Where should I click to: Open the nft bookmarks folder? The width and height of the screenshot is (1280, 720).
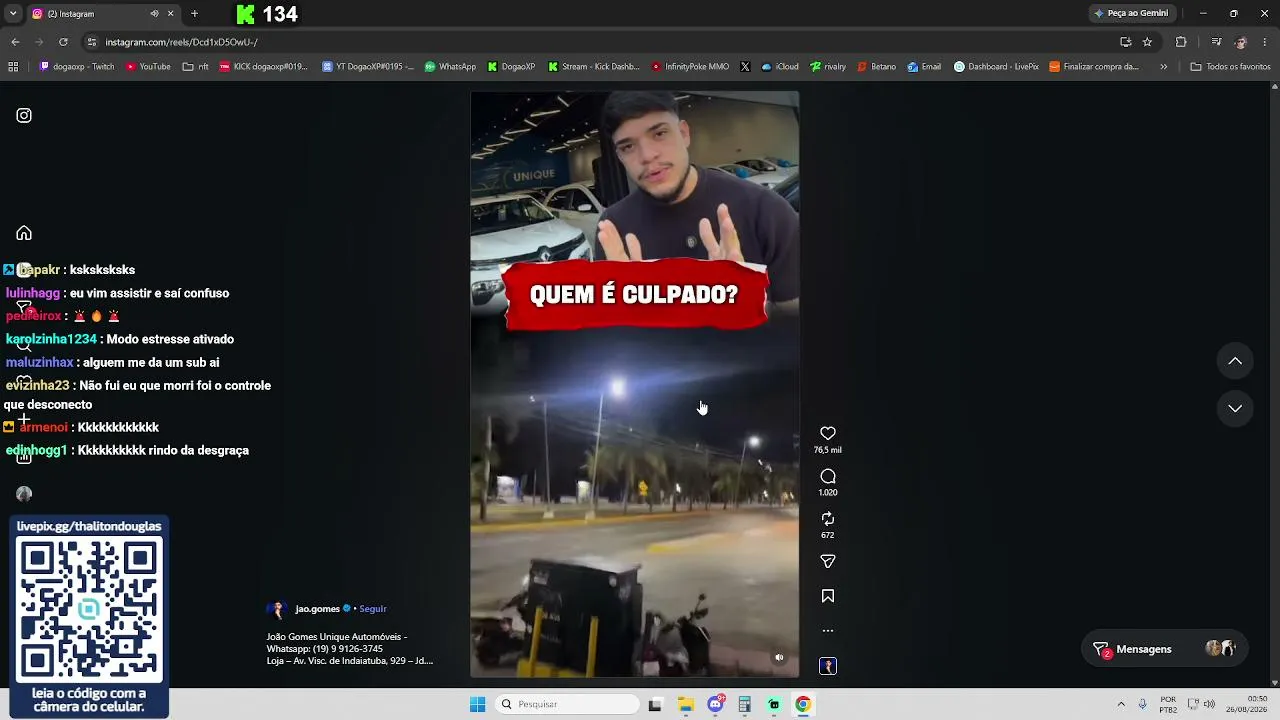(x=196, y=67)
